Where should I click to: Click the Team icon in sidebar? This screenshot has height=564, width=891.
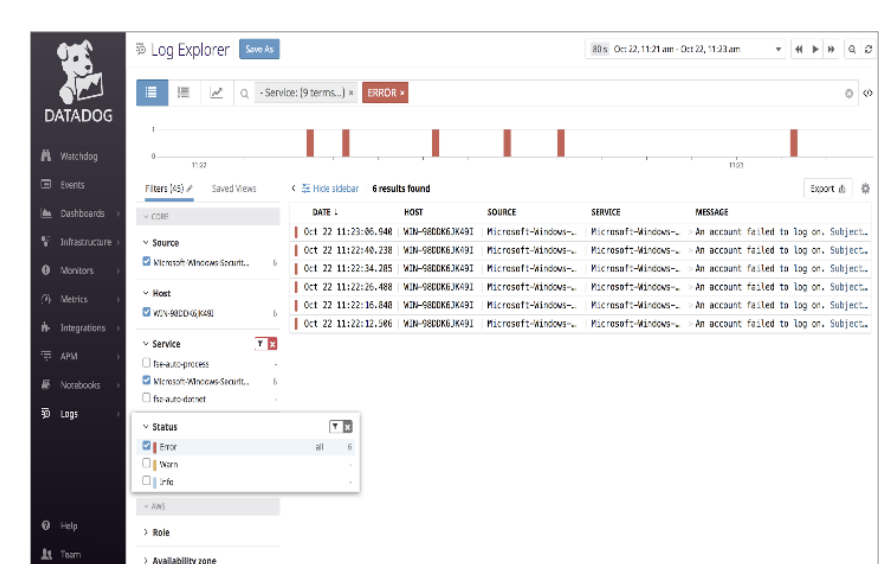[47, 554]
